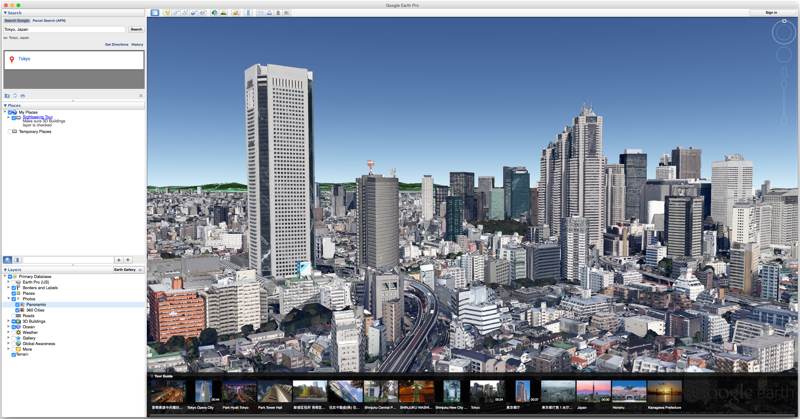This screenshot has width=800, height=419.
Task: Click the copy-to-My-Places folder icon below results
Action: (7, 95)
